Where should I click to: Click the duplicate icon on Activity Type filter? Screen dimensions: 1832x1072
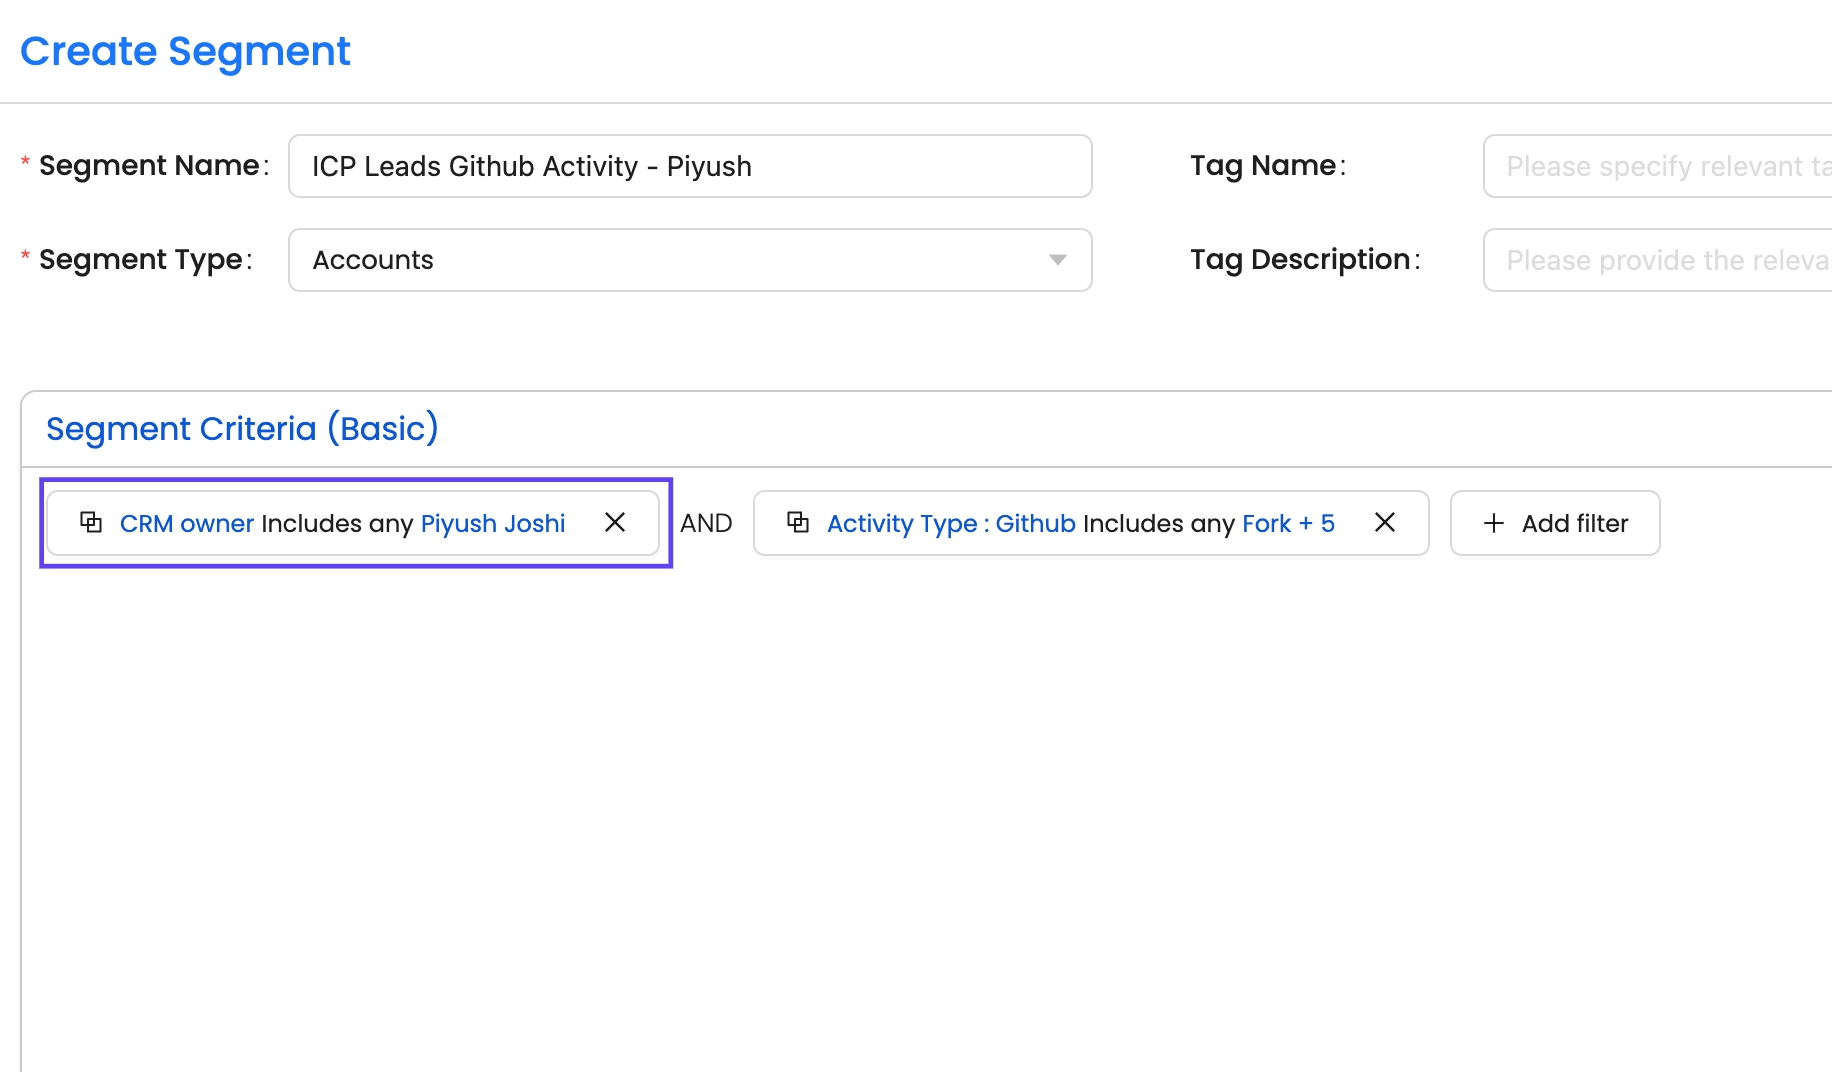(798, 522)
